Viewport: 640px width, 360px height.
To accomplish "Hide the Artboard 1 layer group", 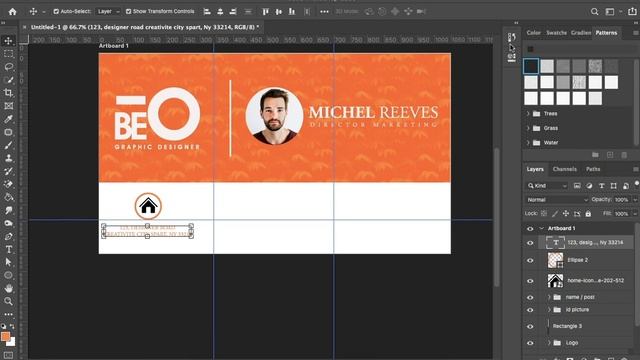I will (530, 229).
